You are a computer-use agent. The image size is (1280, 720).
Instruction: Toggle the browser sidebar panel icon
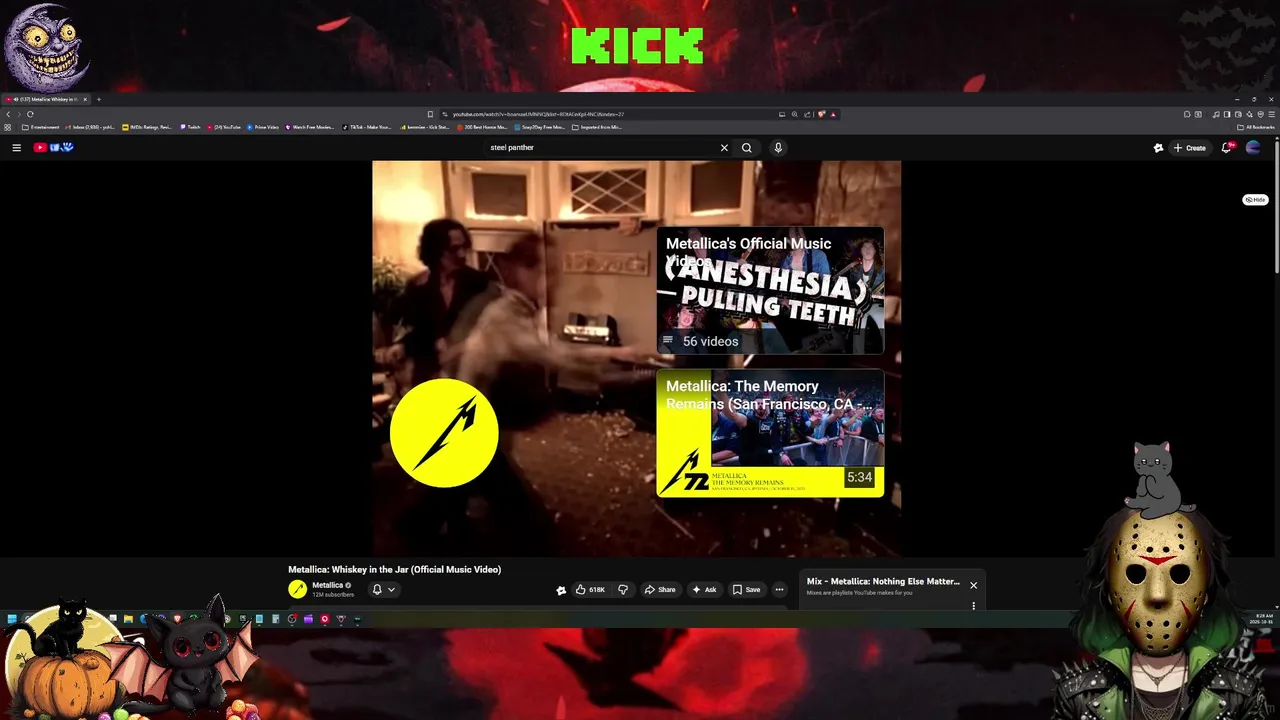(x=1228, y=114)
